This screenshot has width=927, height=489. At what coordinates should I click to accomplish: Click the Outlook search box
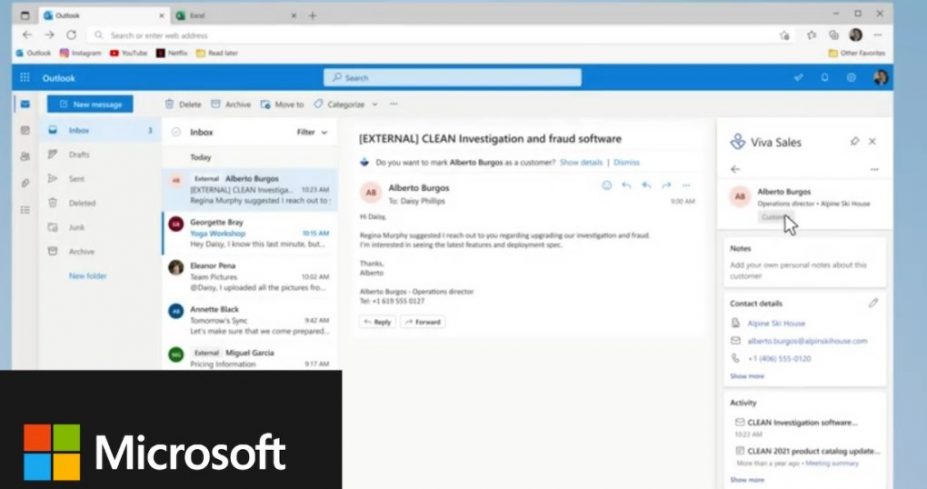coord(452,78)
